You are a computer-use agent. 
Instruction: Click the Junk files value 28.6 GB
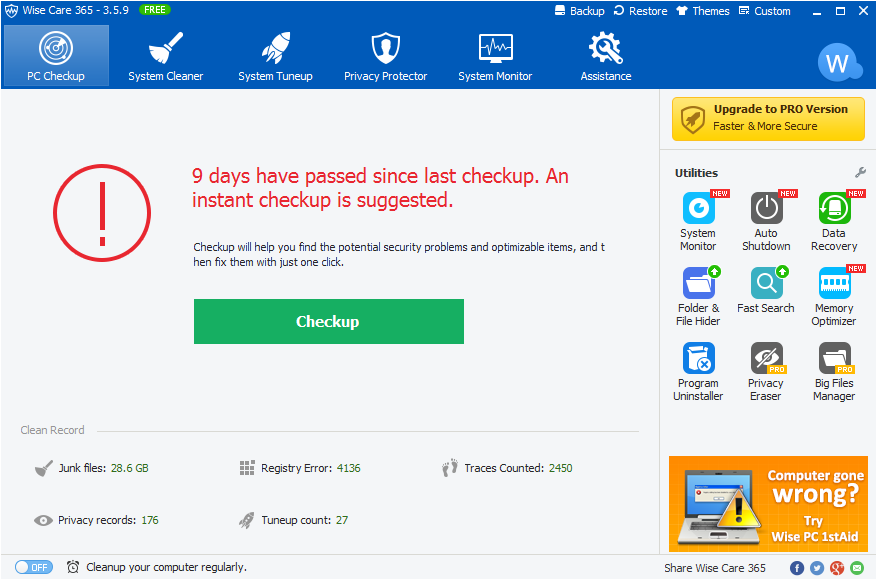[x=130, y=468]
